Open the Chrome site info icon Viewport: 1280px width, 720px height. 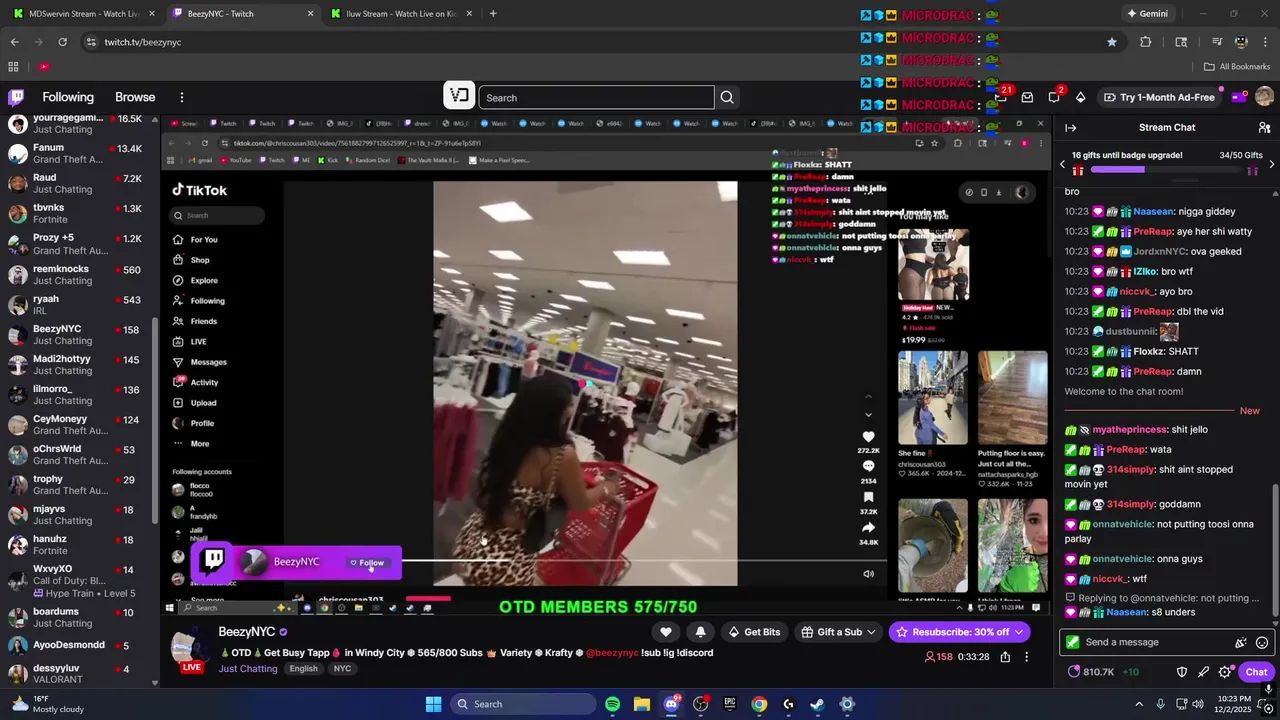click(x=91, y=42)
